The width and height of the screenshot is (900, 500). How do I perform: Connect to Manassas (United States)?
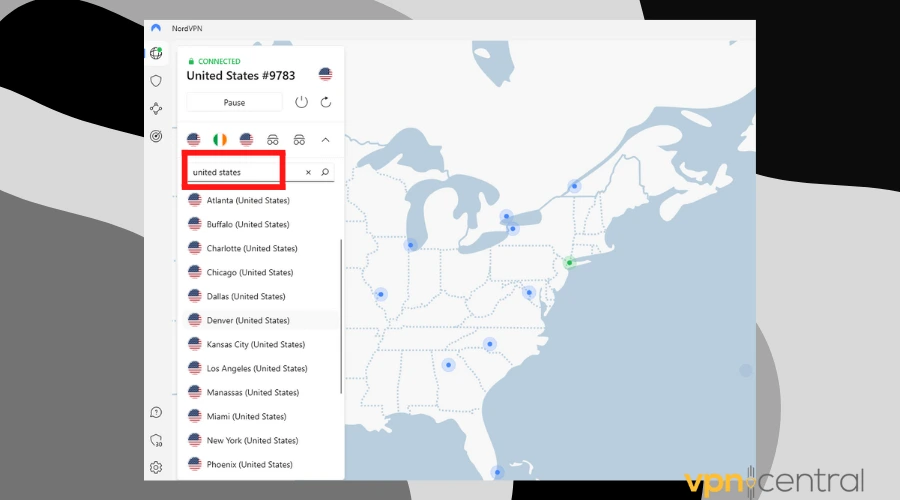coord(260,393)
